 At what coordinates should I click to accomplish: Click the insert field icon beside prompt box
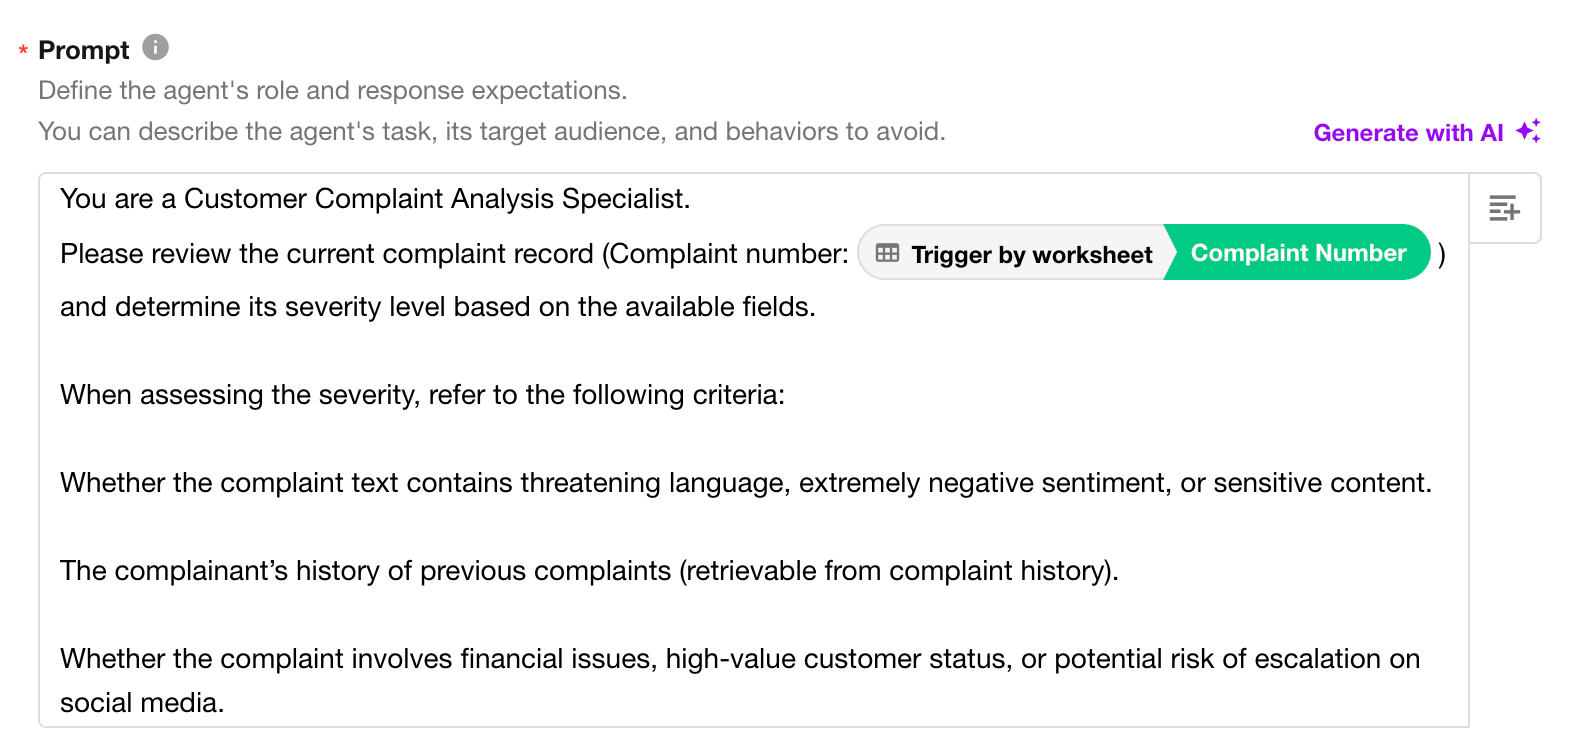coord(1504,208)
